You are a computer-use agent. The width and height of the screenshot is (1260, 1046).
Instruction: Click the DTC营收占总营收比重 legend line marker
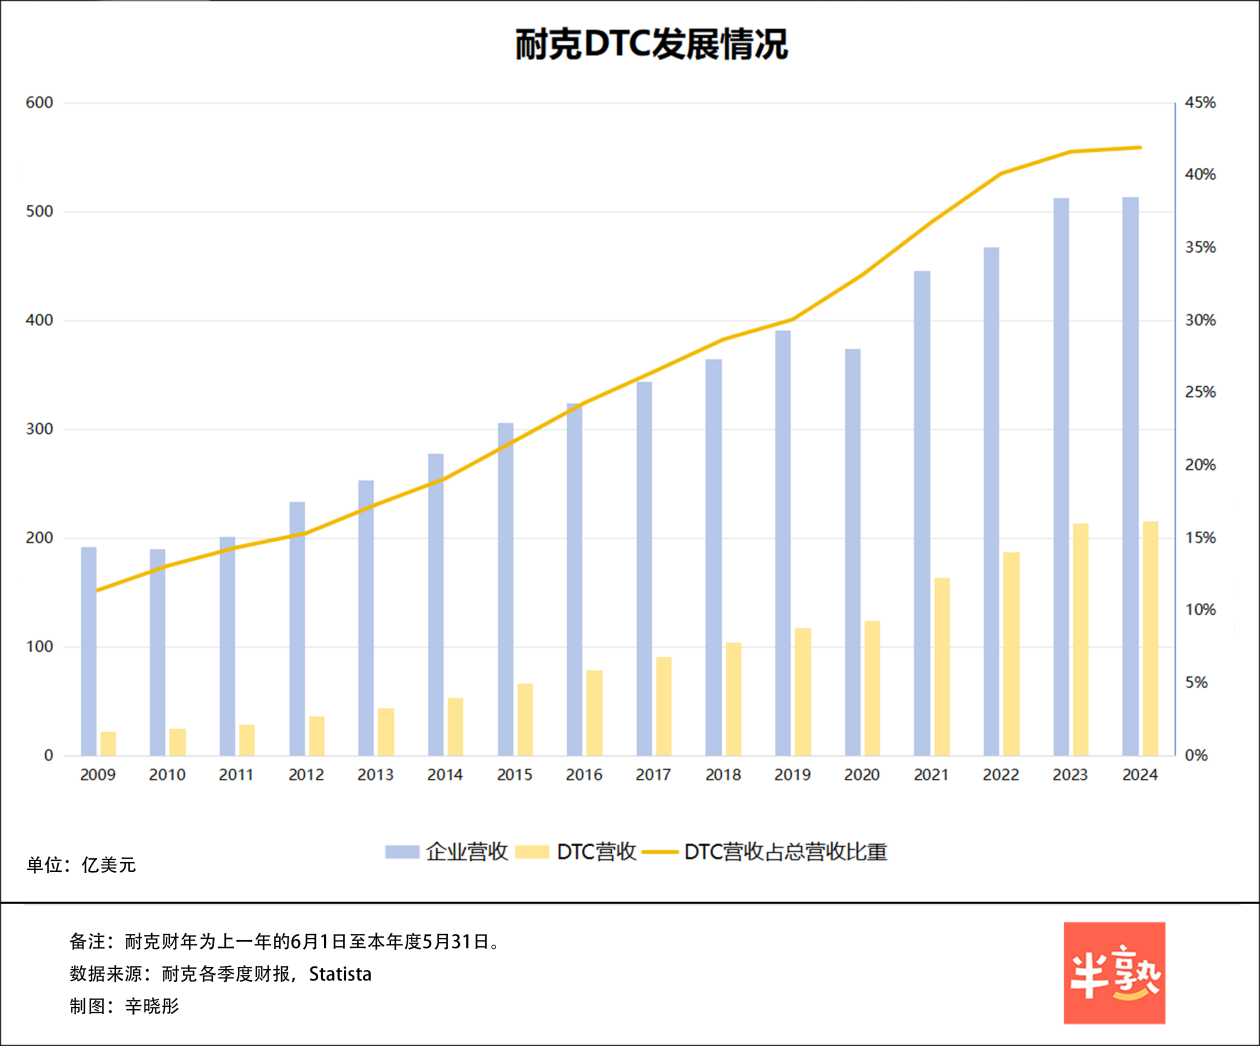pos(660,852)
